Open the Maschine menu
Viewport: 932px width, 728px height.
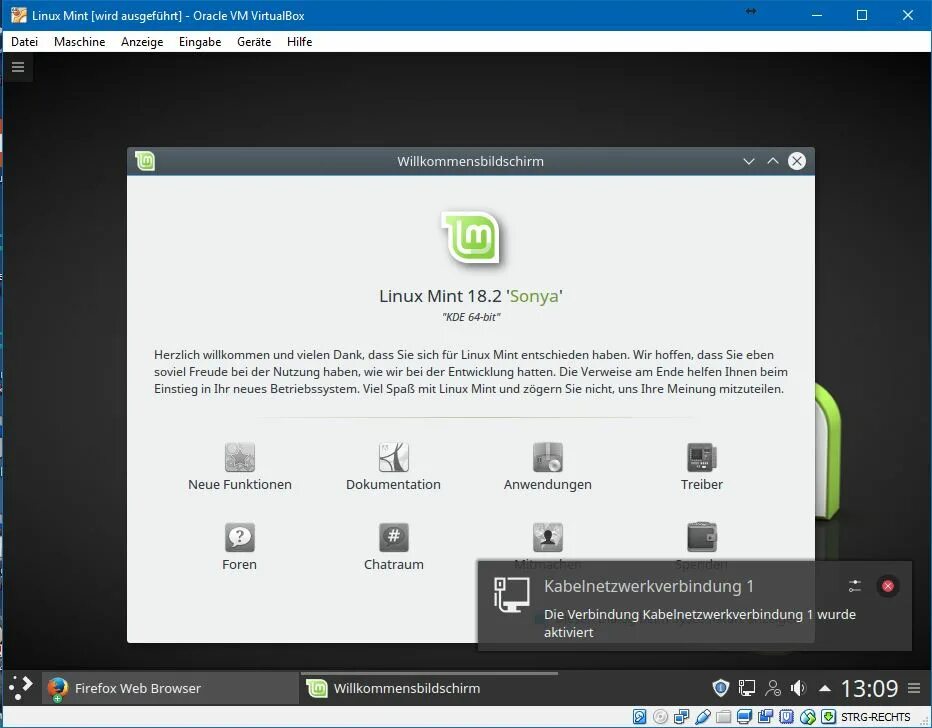coord(80,42)
